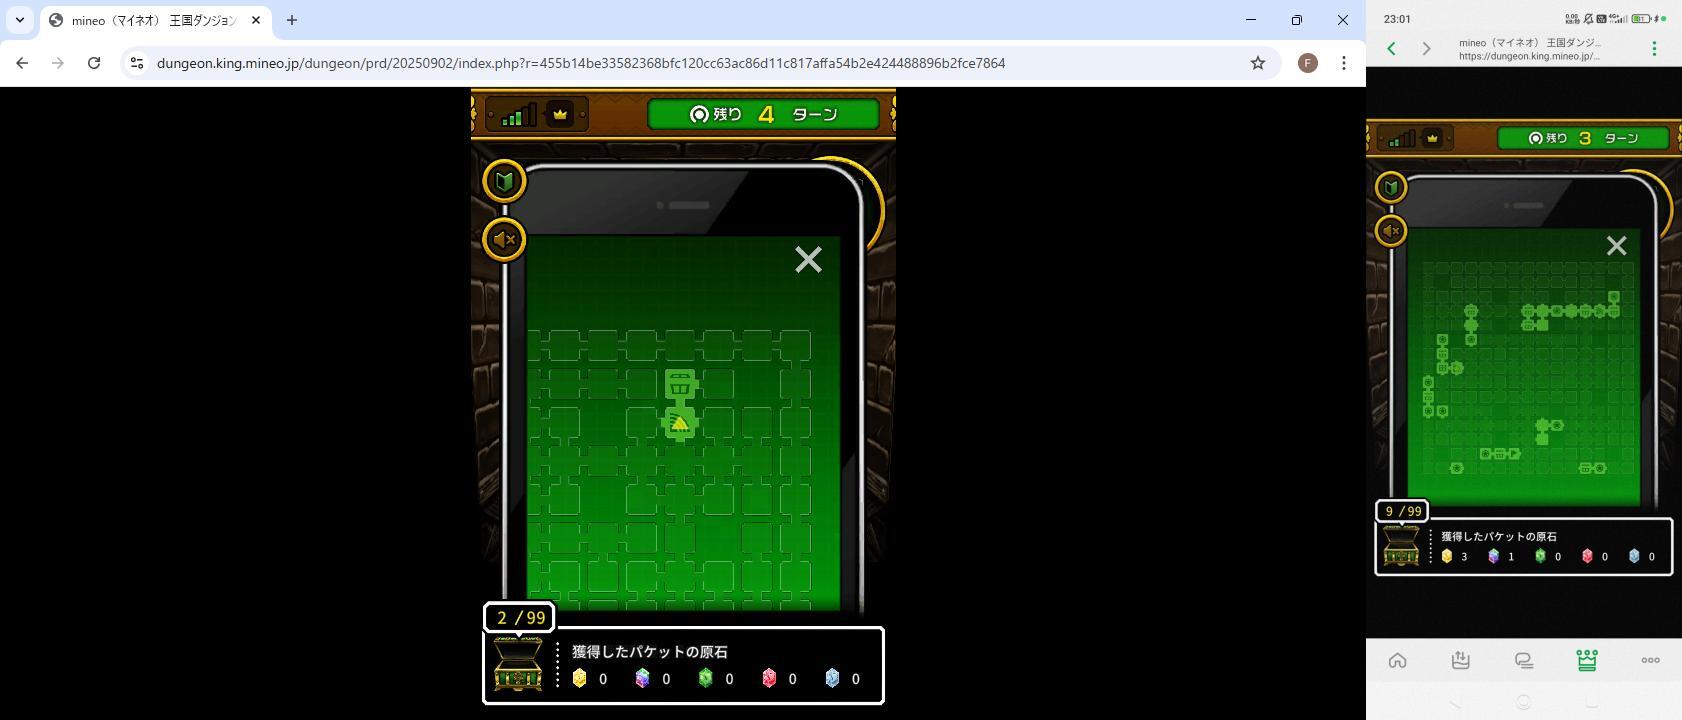Toggle the mute sound button in Chrome game
The height and width of the screenshot is (720, 1682).
click(x=504, y=240)
